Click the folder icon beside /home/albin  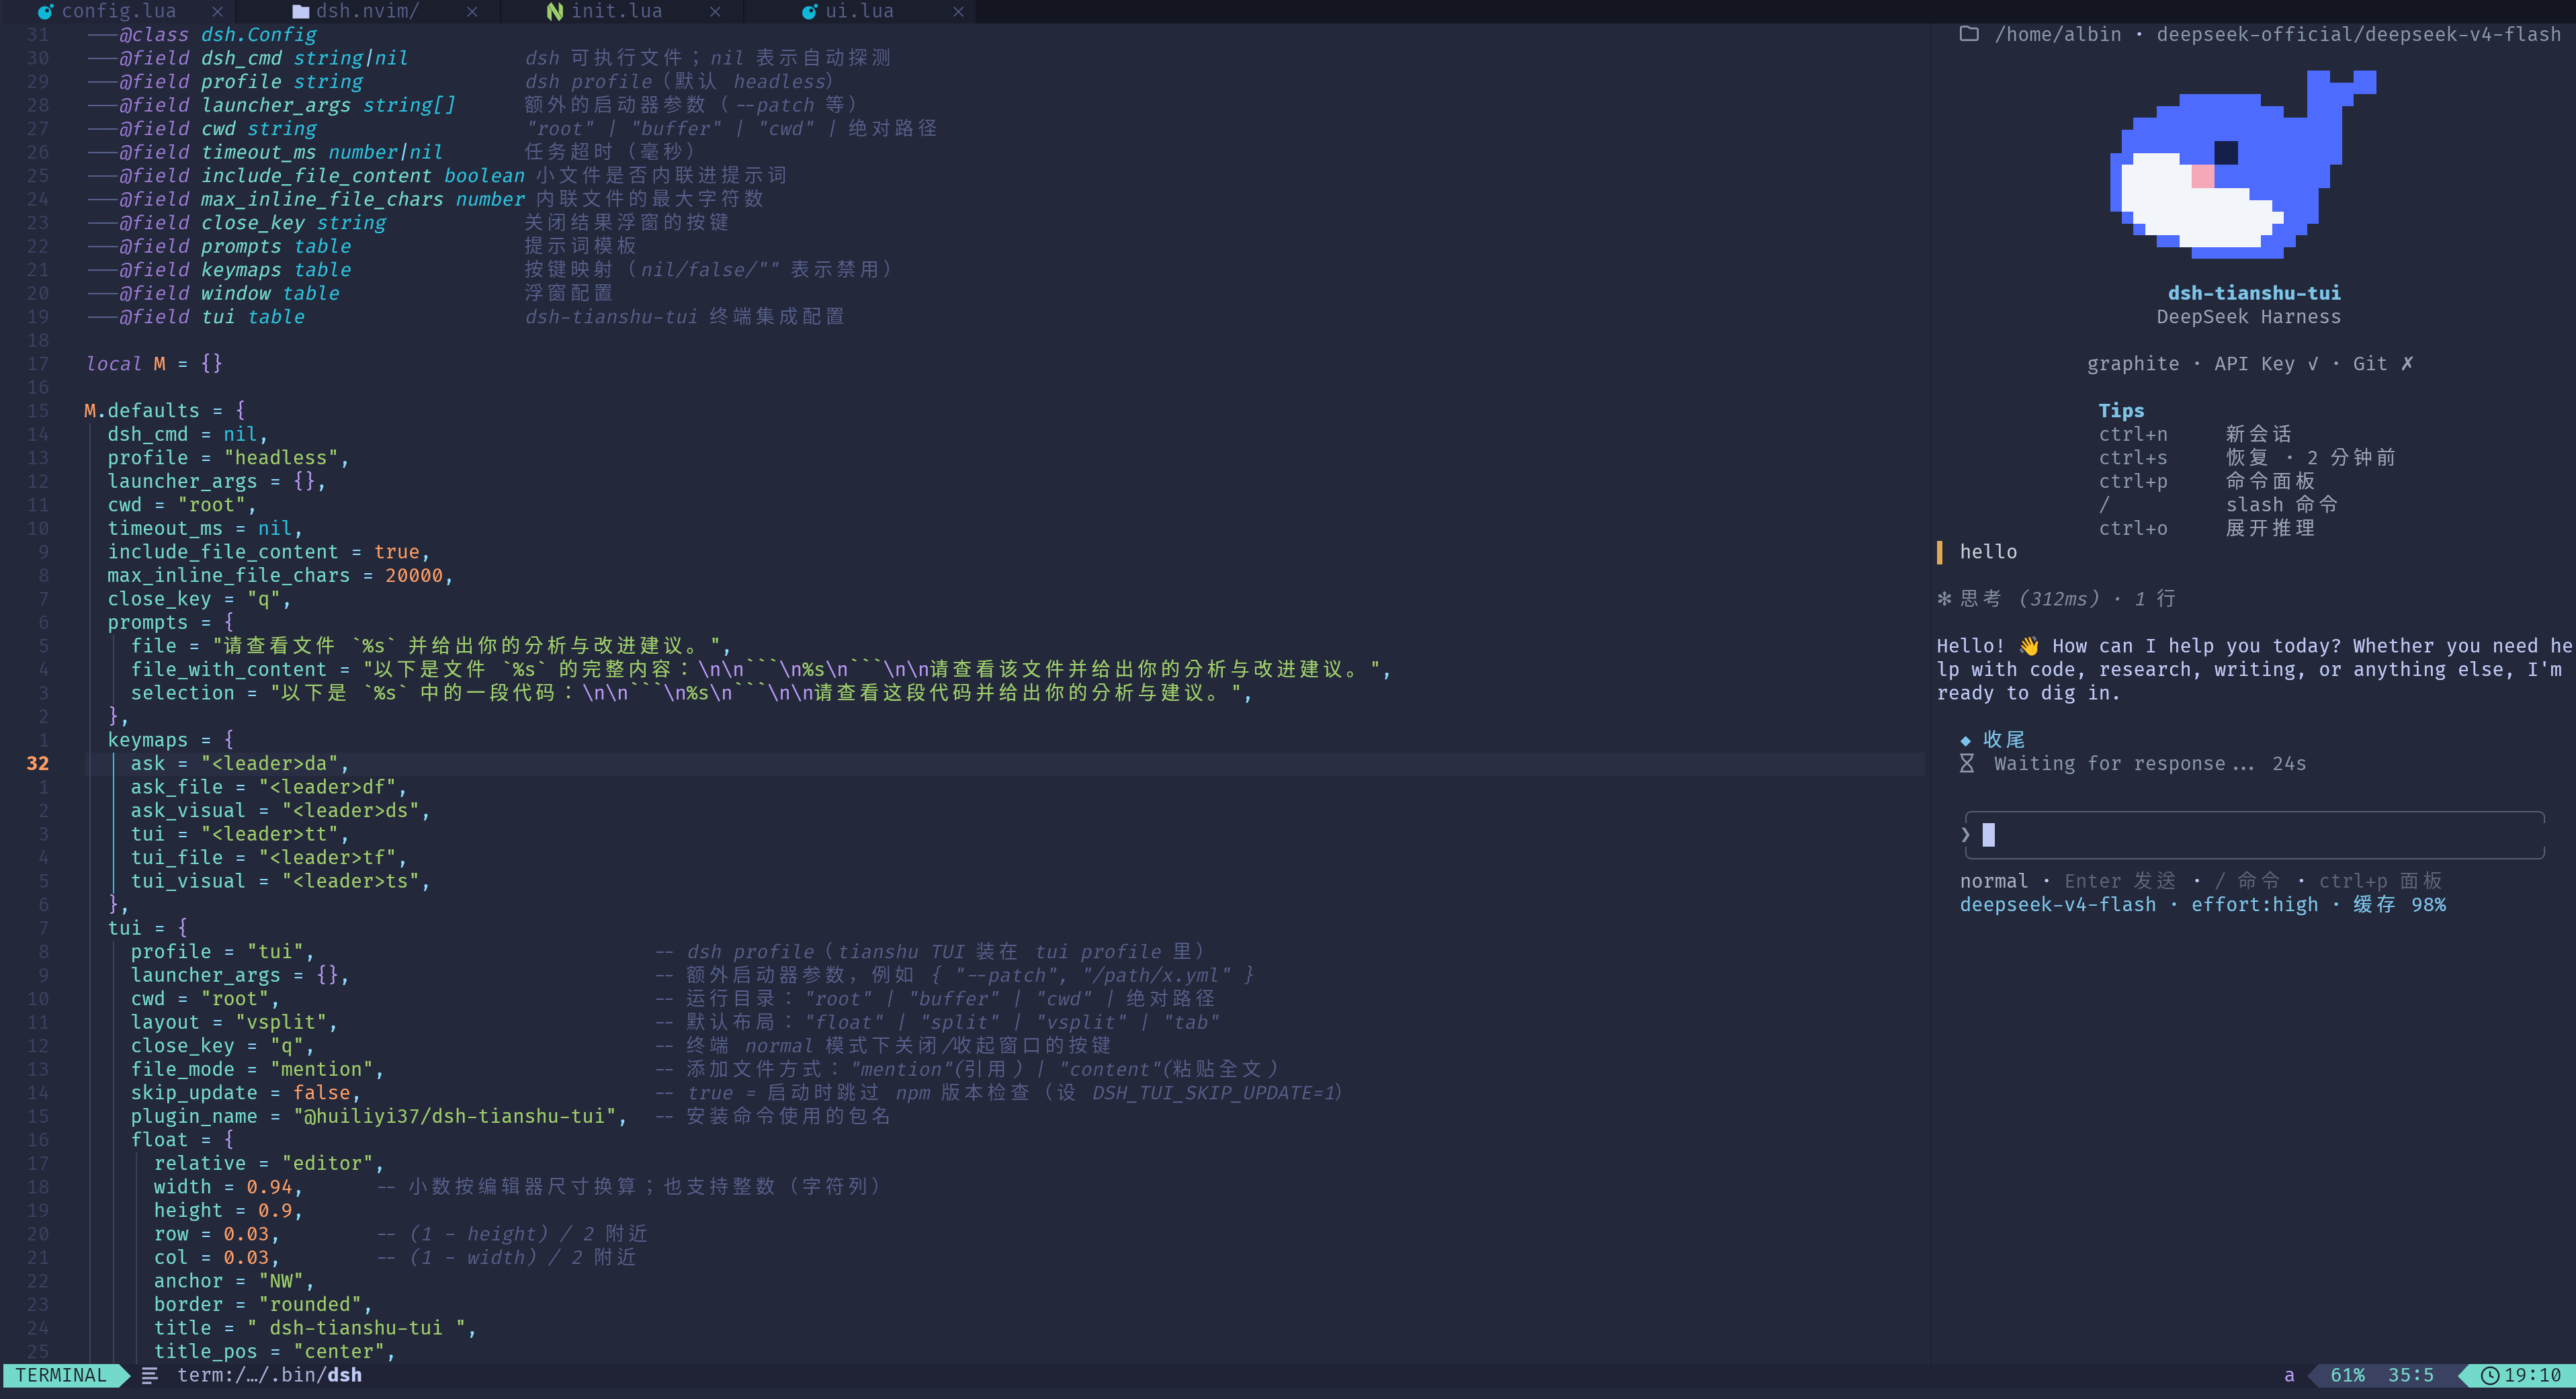point(1968,34)
